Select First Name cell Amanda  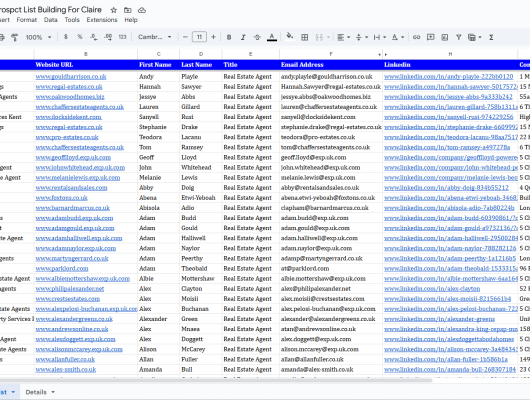click(159, 370)
